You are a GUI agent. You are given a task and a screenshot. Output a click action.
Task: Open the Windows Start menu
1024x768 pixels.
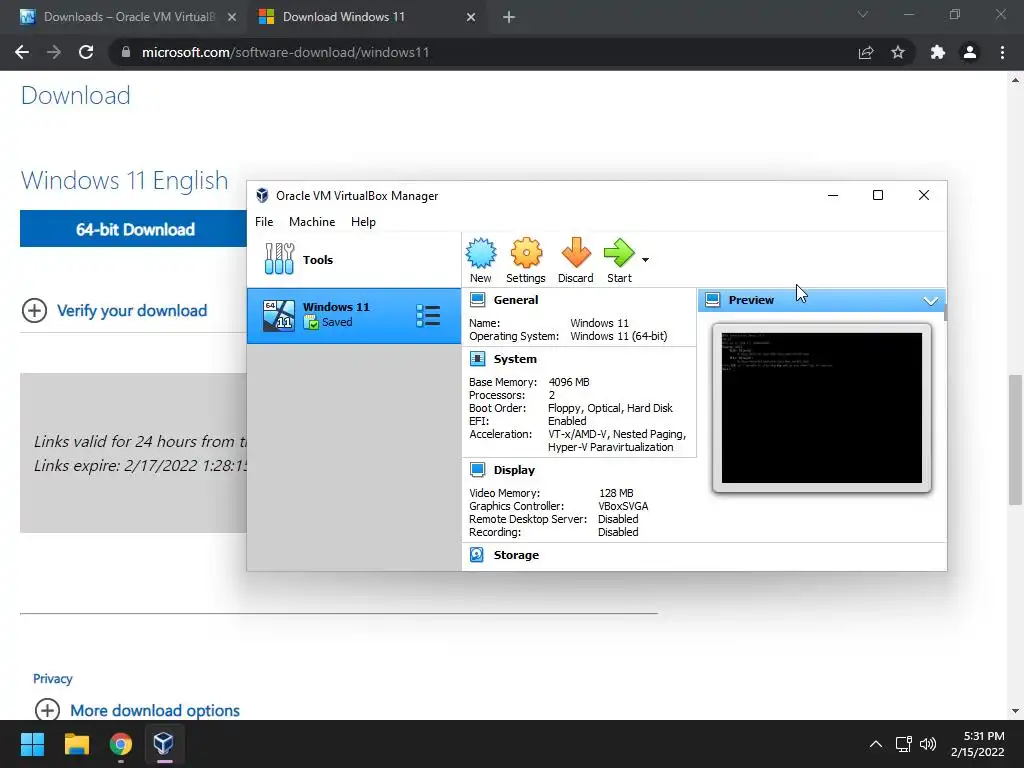tap(32, 744)
